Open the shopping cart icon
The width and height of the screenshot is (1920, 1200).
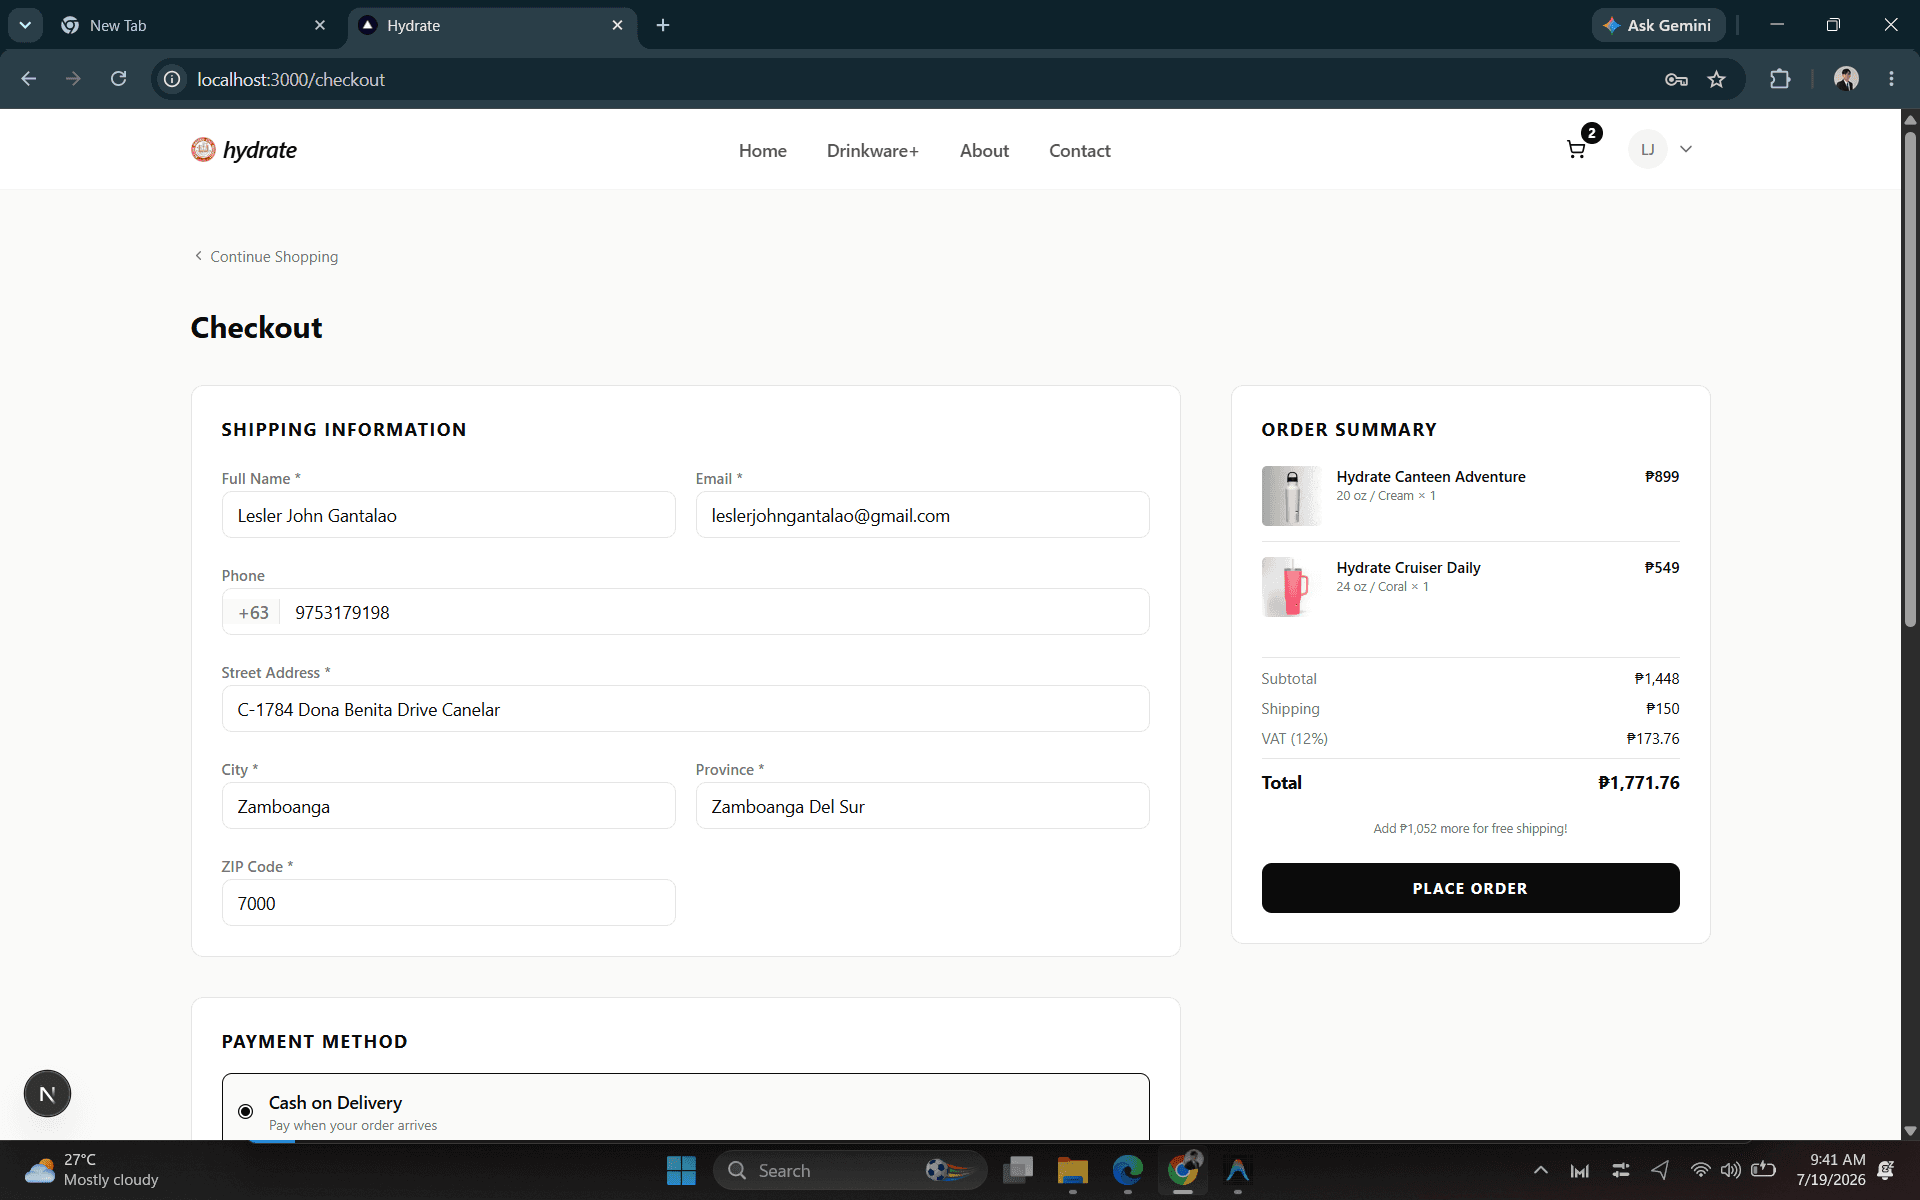(1577, 150)
